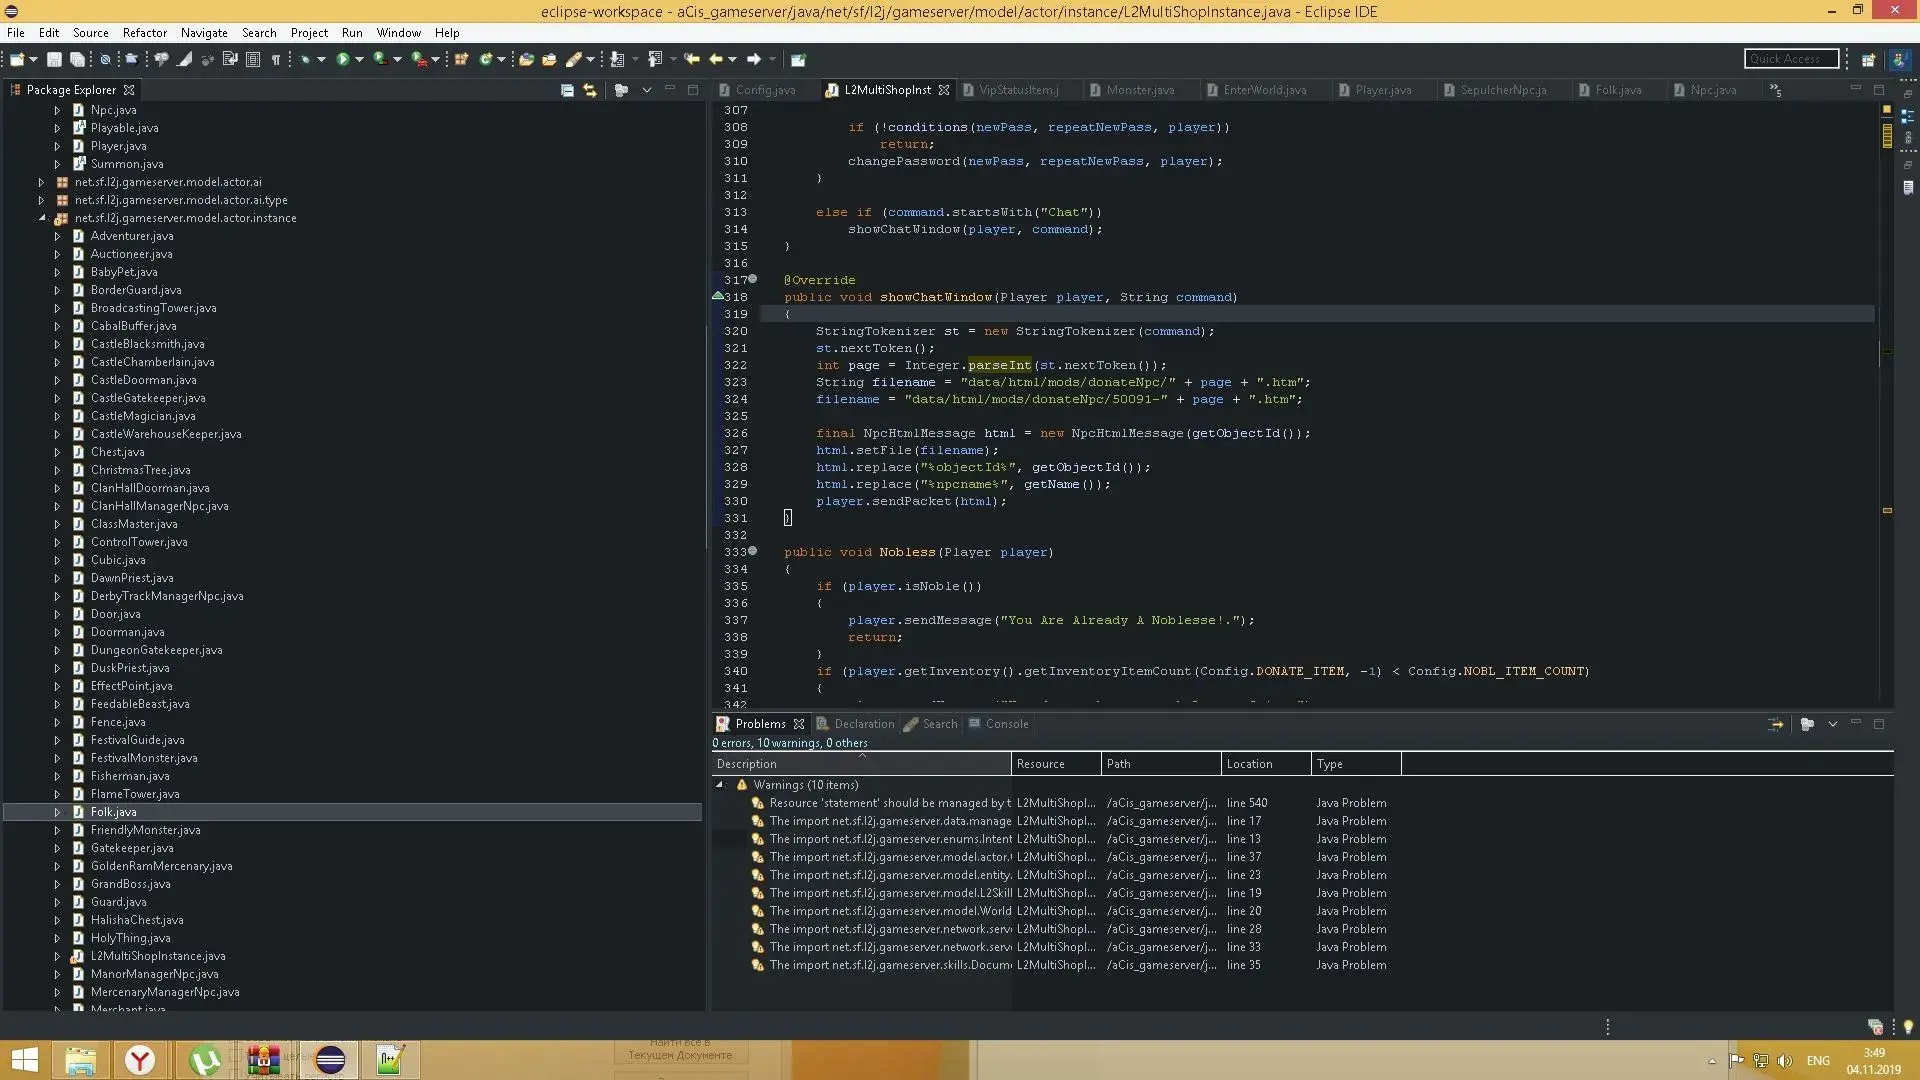Expand the net.sf.l2j.gameserver.model.actor.ai package
Viewport: 1920px width, 1080px height.
[x=41, y=182]
